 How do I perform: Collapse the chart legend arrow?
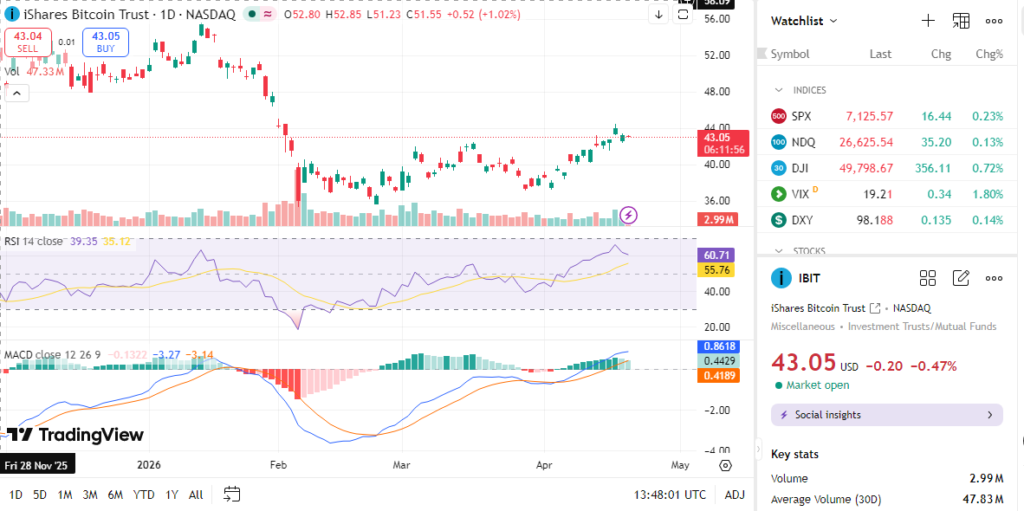click(x=17, y=93)
